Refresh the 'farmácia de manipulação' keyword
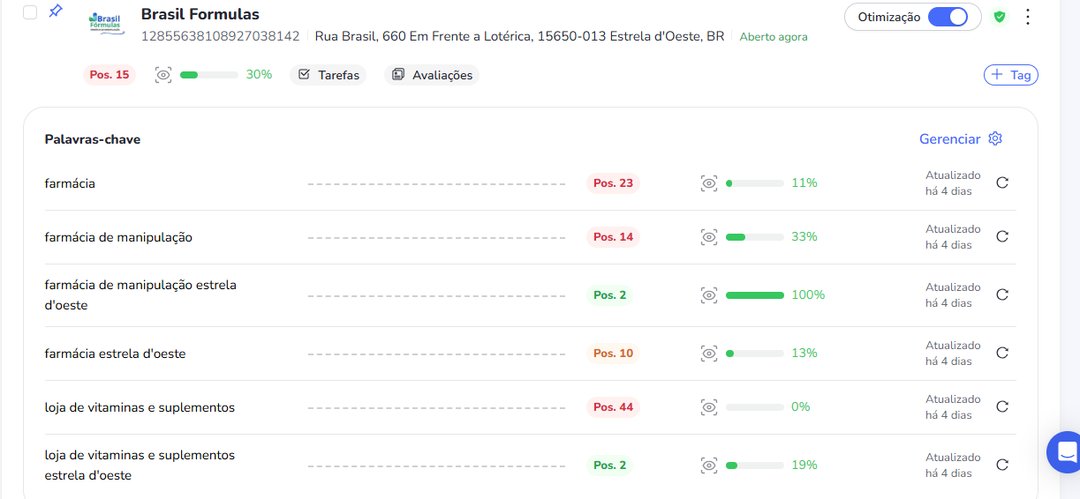The image size is (1080, 499). 1002,237
